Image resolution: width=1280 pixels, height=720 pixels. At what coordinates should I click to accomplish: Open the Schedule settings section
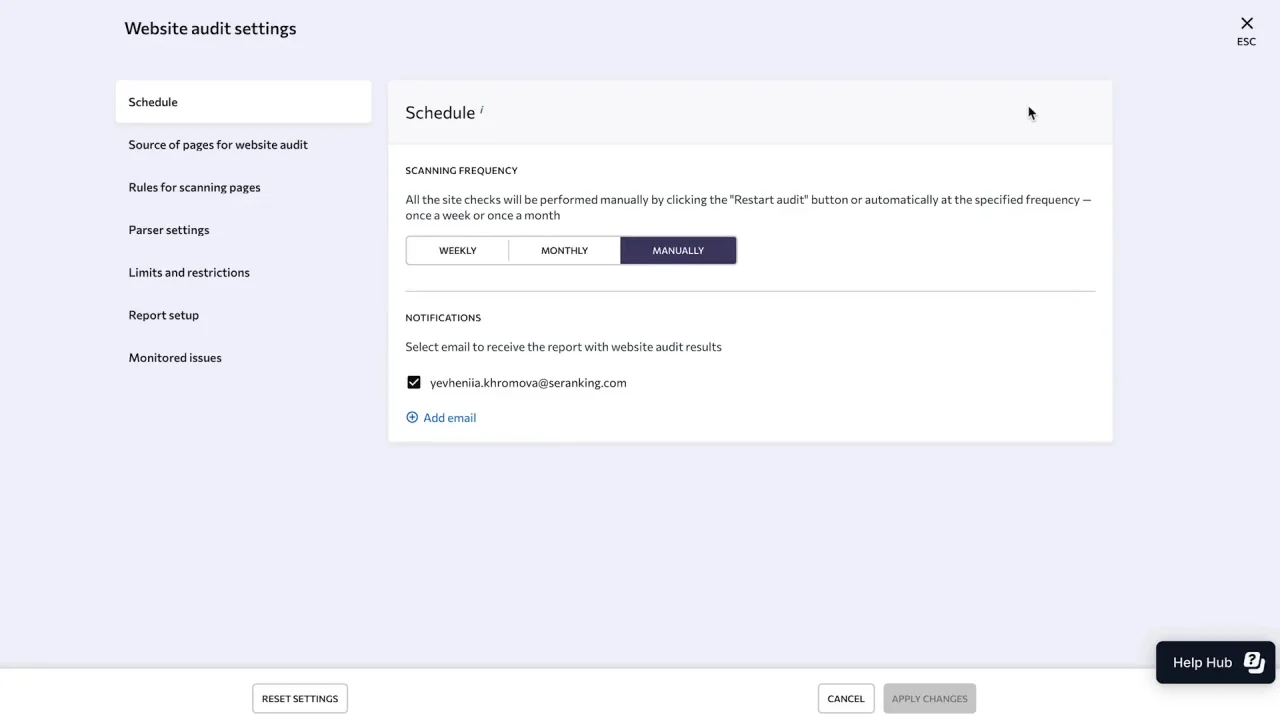[243, 102]
